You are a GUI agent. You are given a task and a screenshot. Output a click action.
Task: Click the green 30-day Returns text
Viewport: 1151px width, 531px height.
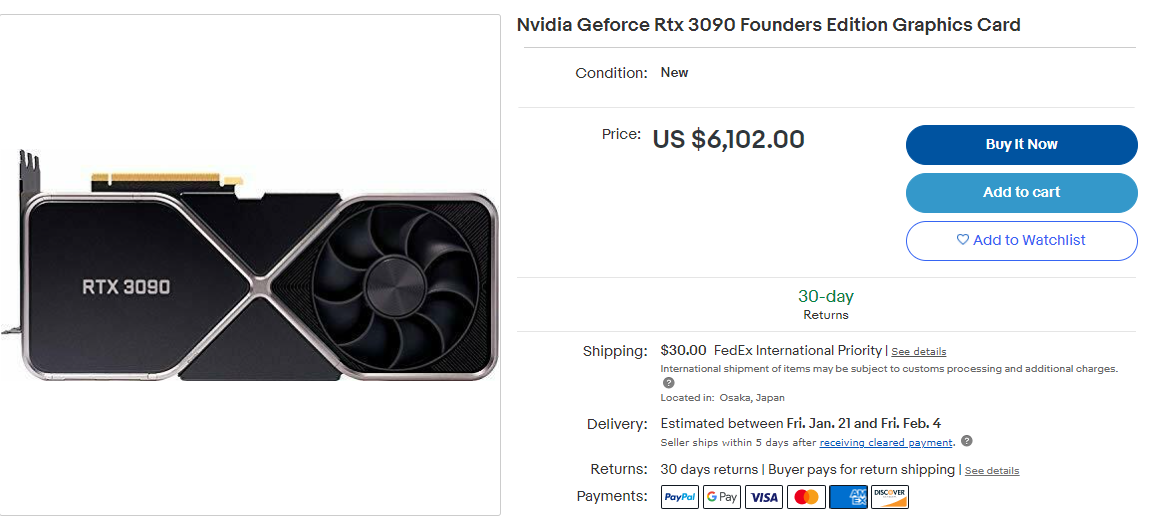825,297
